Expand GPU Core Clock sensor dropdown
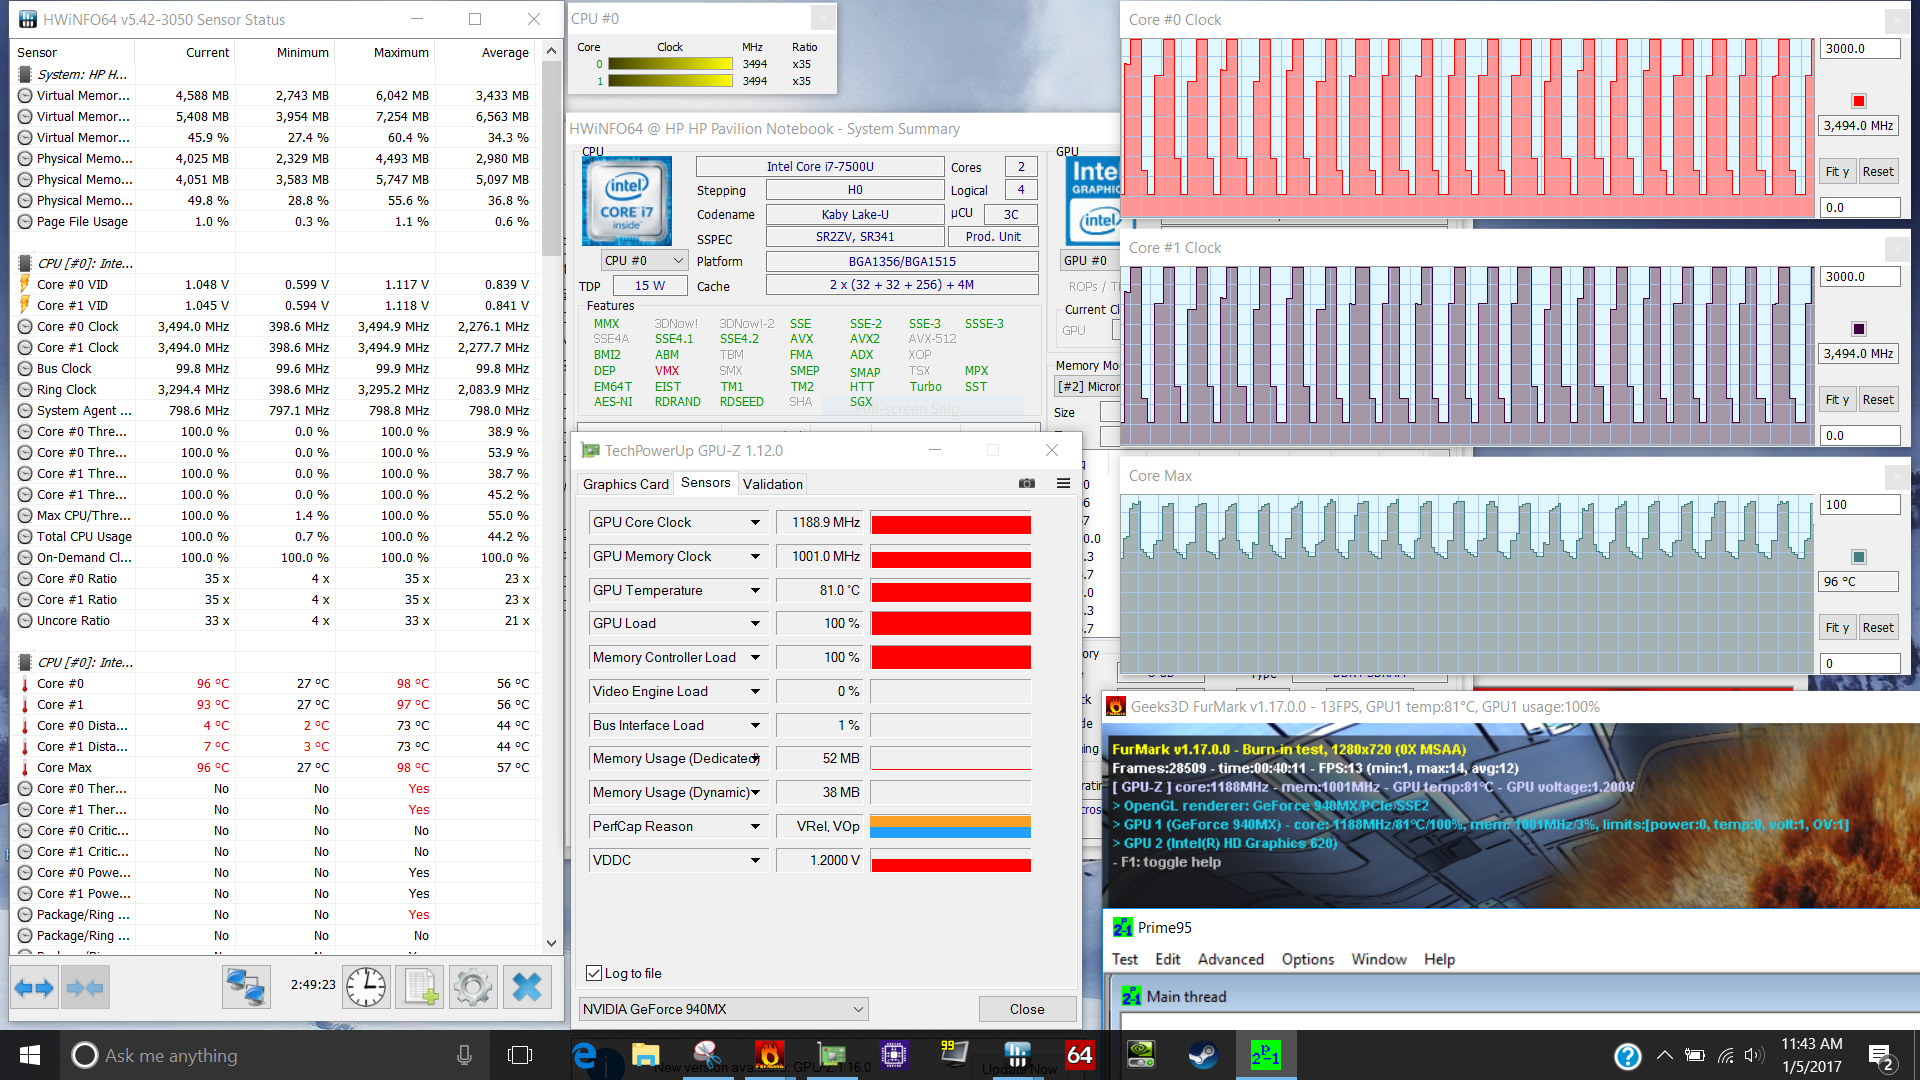 (755, 522)
